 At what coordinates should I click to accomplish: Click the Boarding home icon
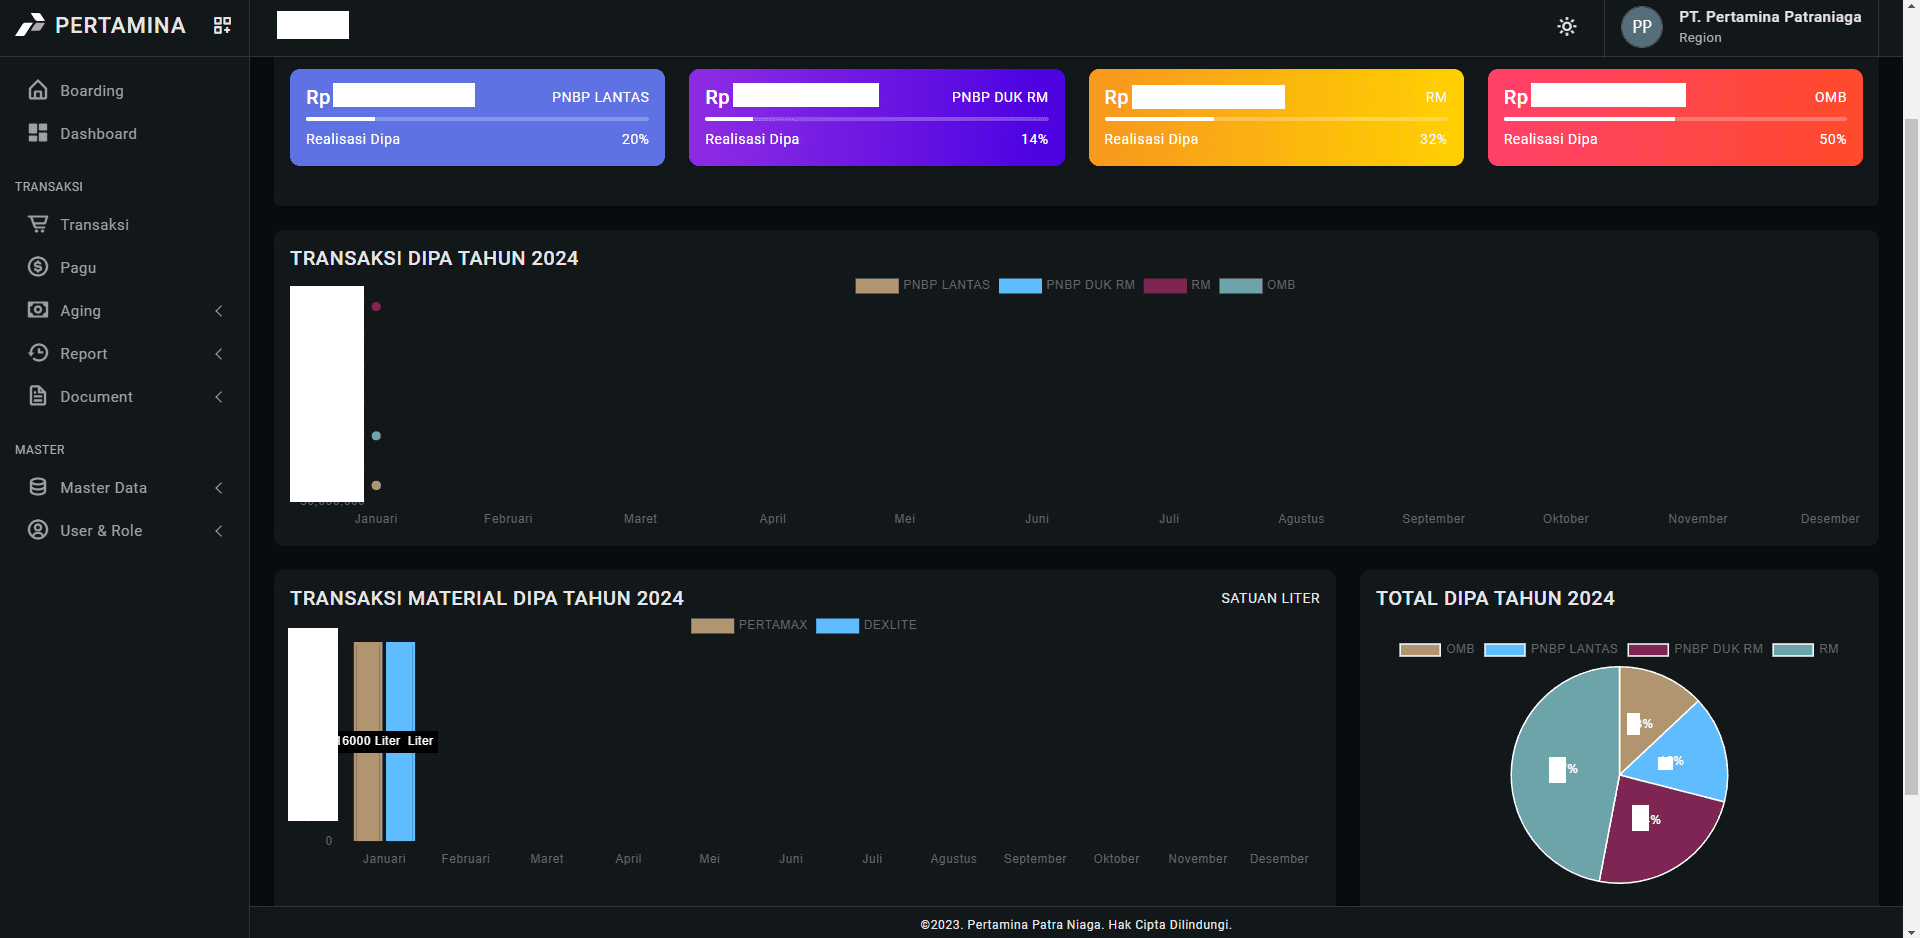(38, 90)
